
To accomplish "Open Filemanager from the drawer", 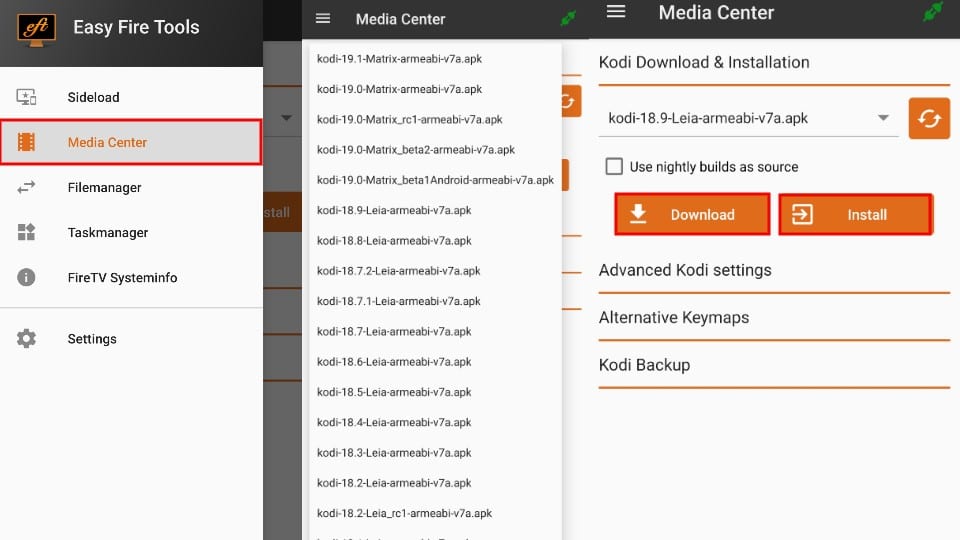I will (x=132, y=187).
